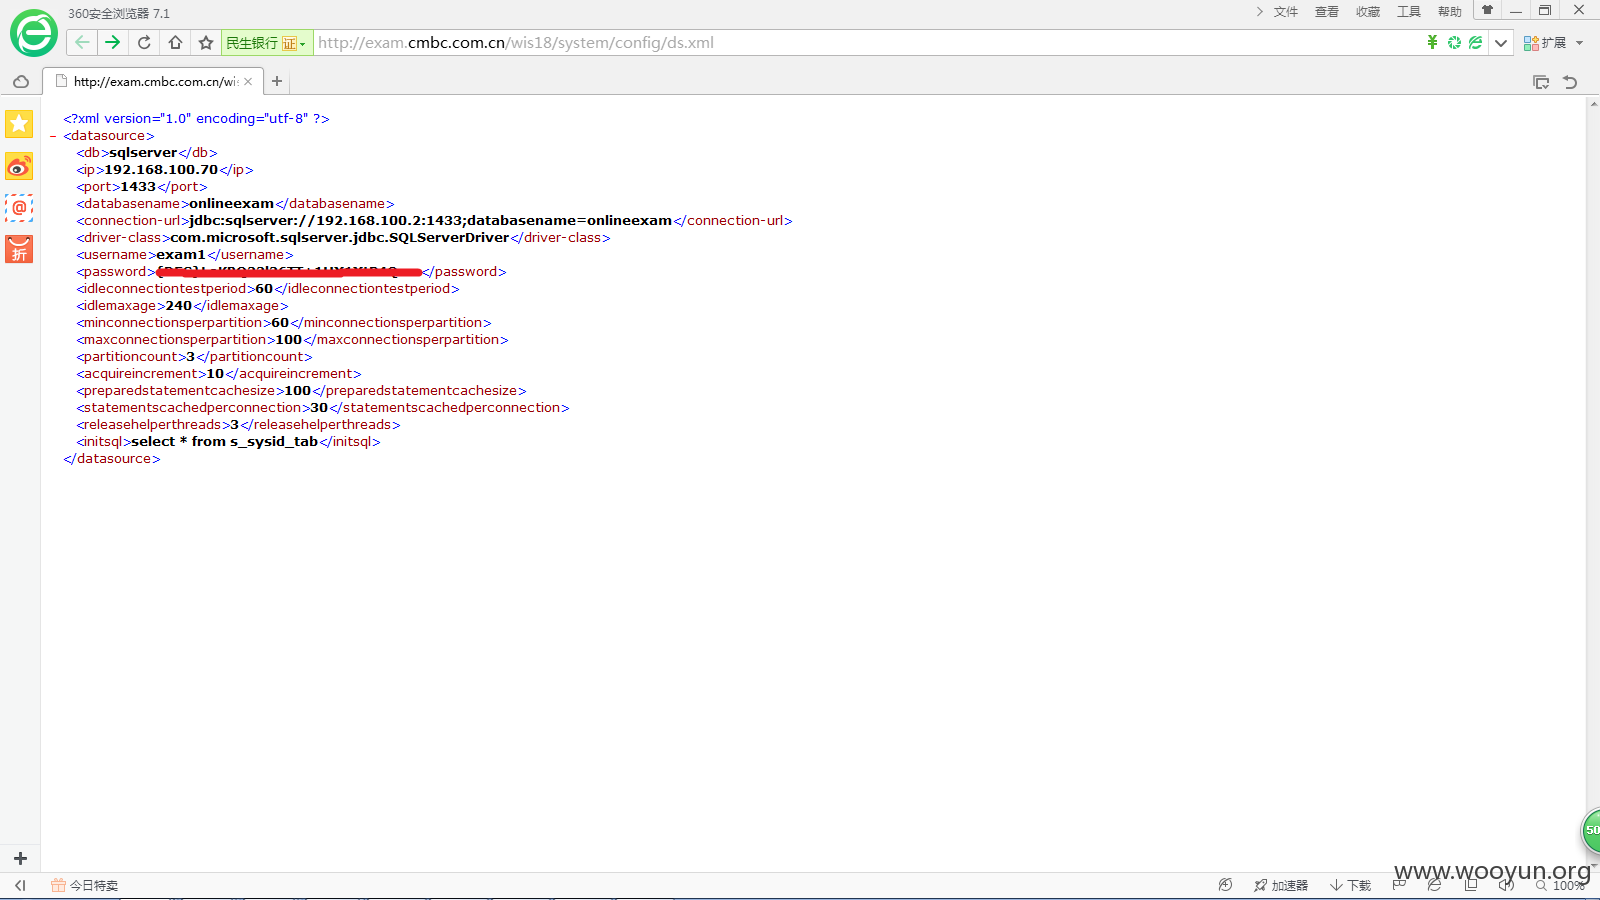1600x900 pixels.
Task: Expand the address bar history dropdown
Action: tap(1501, 43)
